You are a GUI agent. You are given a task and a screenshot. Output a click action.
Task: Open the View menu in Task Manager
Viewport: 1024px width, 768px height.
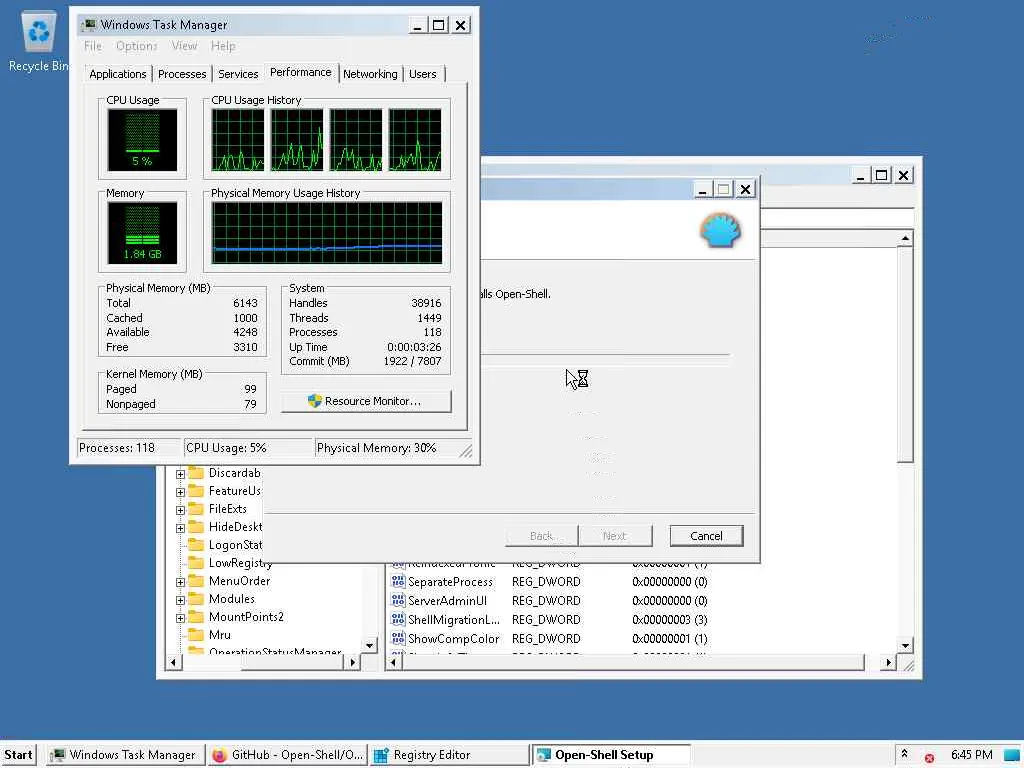(184, 46)
